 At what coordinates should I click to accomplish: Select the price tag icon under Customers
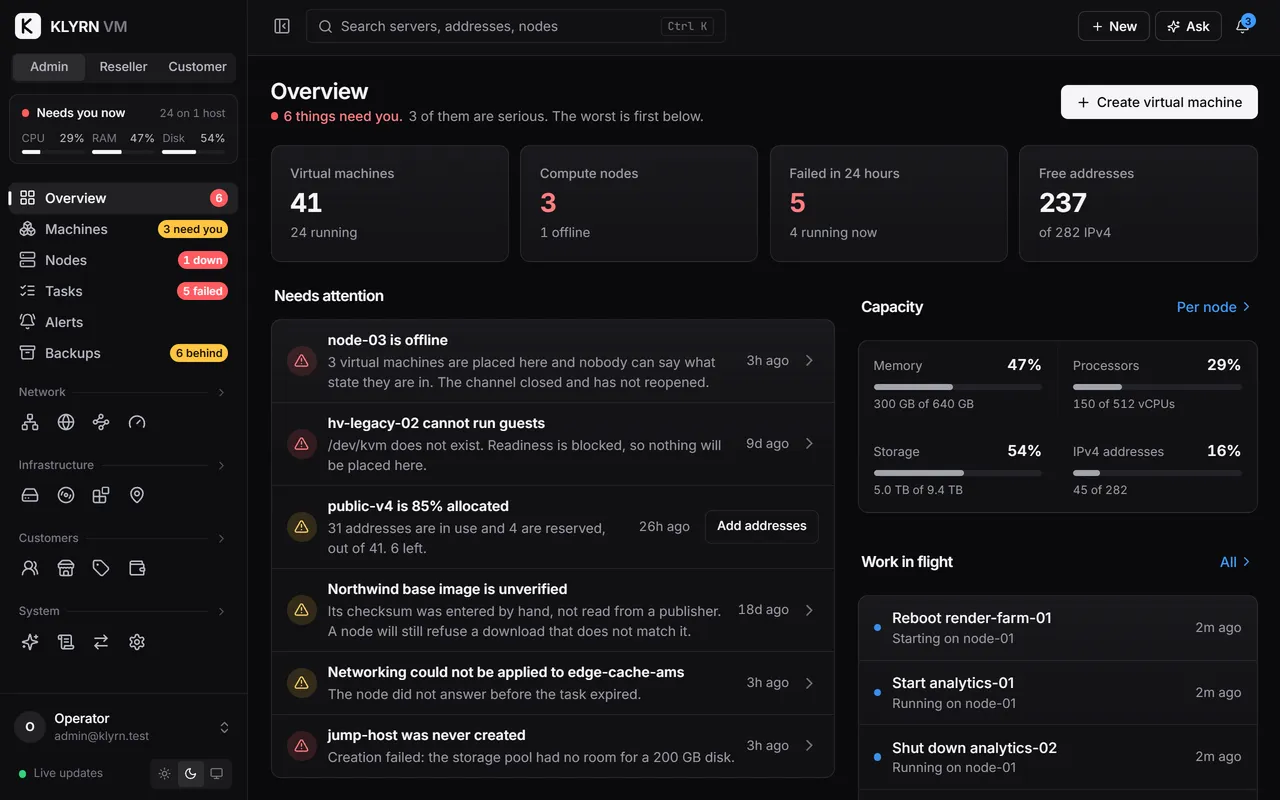(x=101, y=568)
